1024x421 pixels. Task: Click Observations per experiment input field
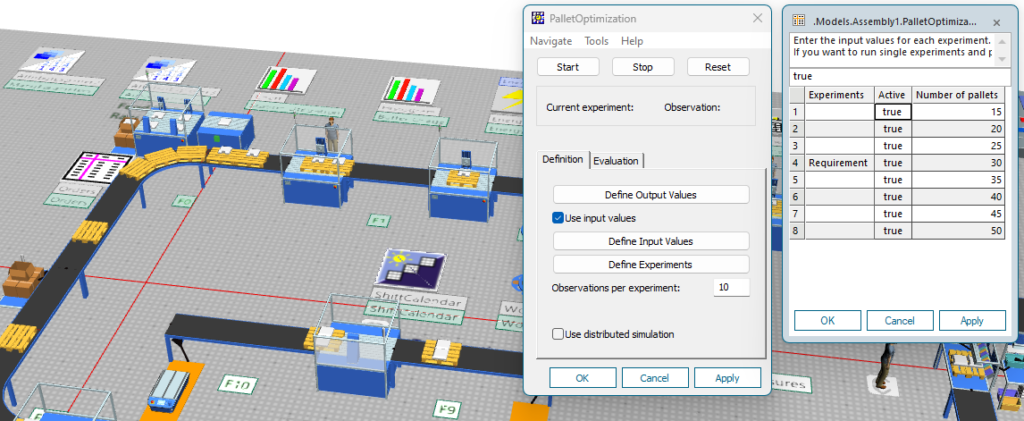[x=734, y=288]
